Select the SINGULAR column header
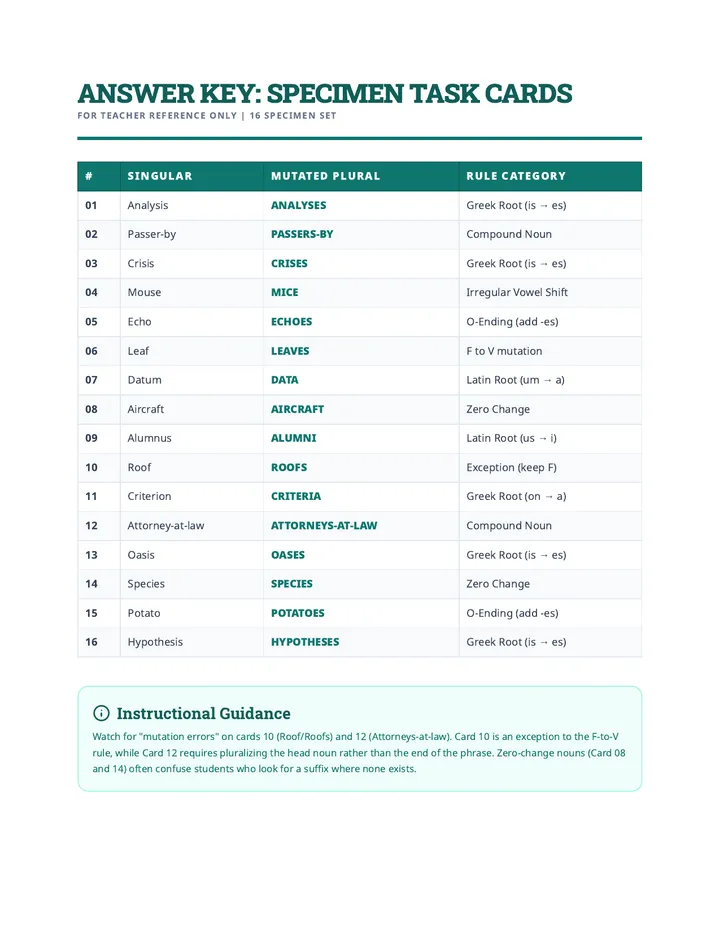Screen dimensions: 720x932 (x=159, y=176)
